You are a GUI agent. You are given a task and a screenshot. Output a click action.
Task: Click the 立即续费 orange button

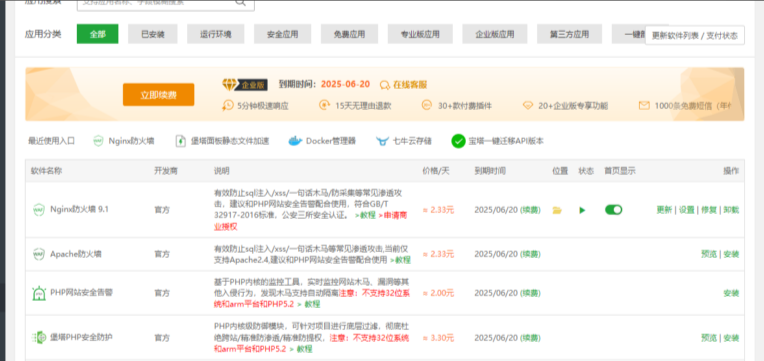158,95
